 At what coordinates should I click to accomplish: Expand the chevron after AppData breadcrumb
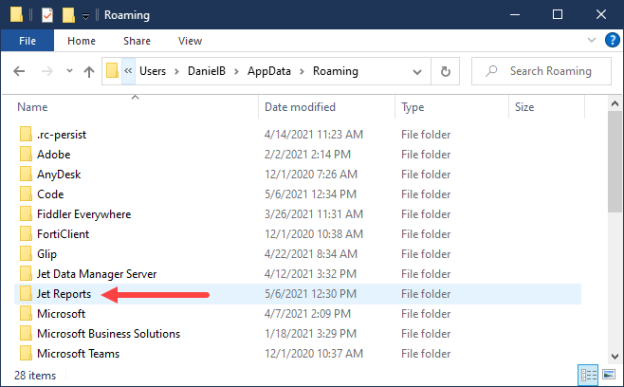coord(302,71)
